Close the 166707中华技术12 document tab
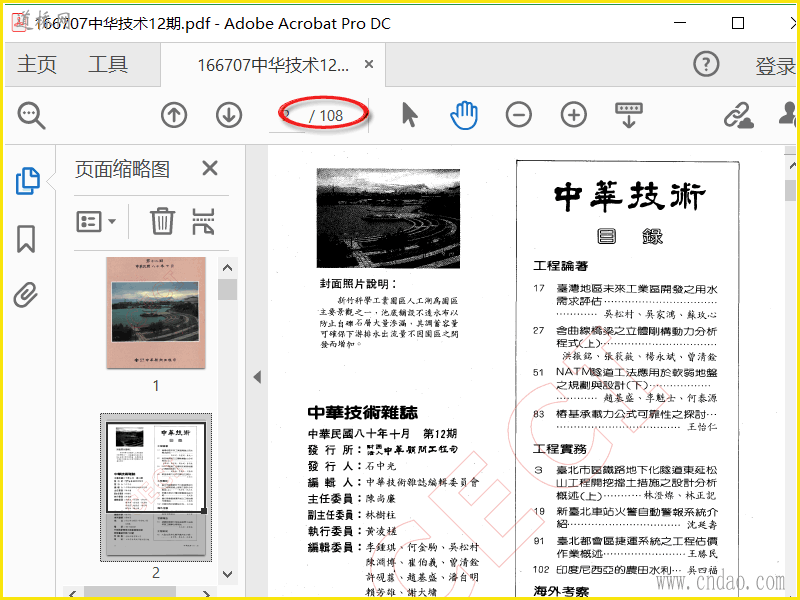 coord(369,64)
